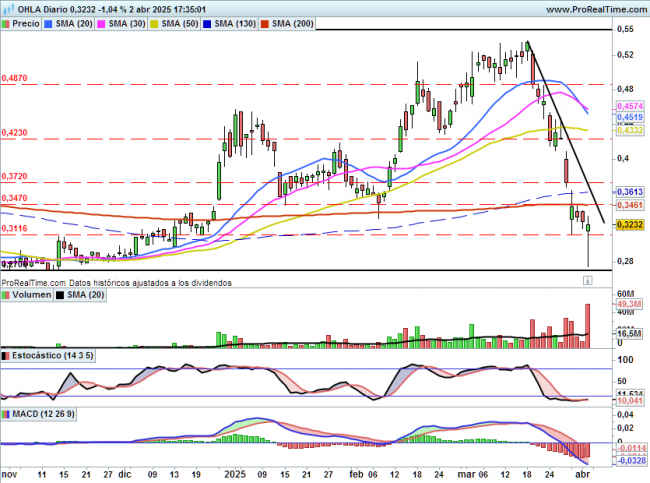
Task: Click the 0,3613 SMA value tag
Action: pyautogui.click(x=630, y=192)
